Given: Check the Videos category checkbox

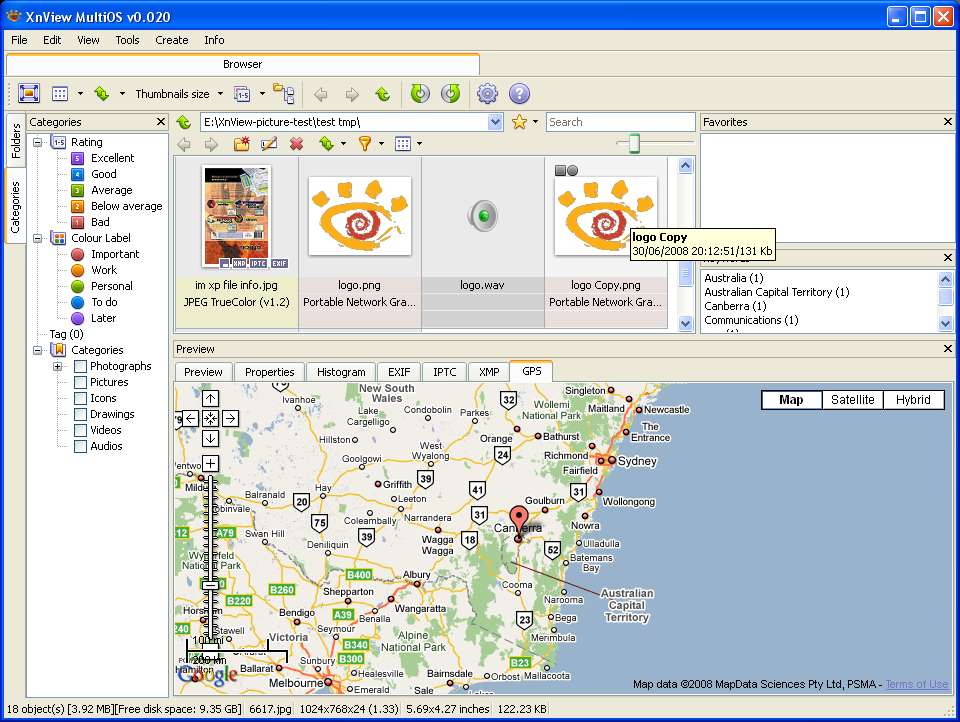Looking at the screenshot, I should pos(80,430).
